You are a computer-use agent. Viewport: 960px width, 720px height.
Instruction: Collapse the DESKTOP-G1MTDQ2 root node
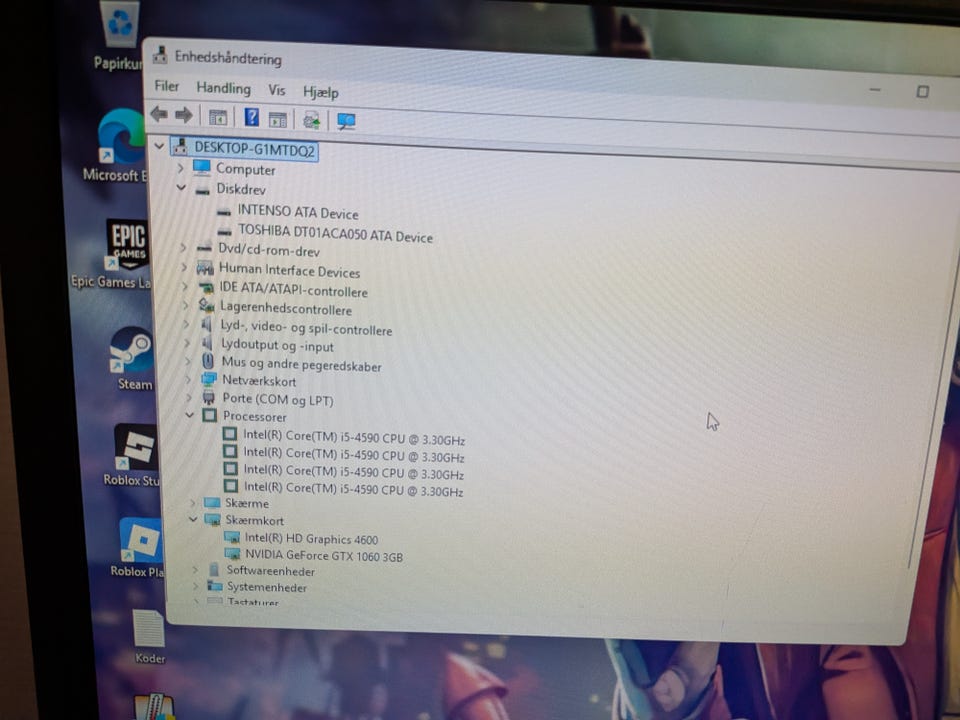[x=159, y=146]
